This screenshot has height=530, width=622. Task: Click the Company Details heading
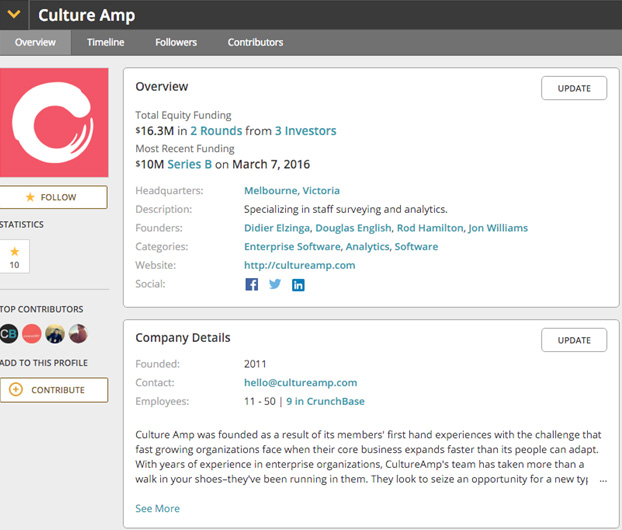(183, 338)
